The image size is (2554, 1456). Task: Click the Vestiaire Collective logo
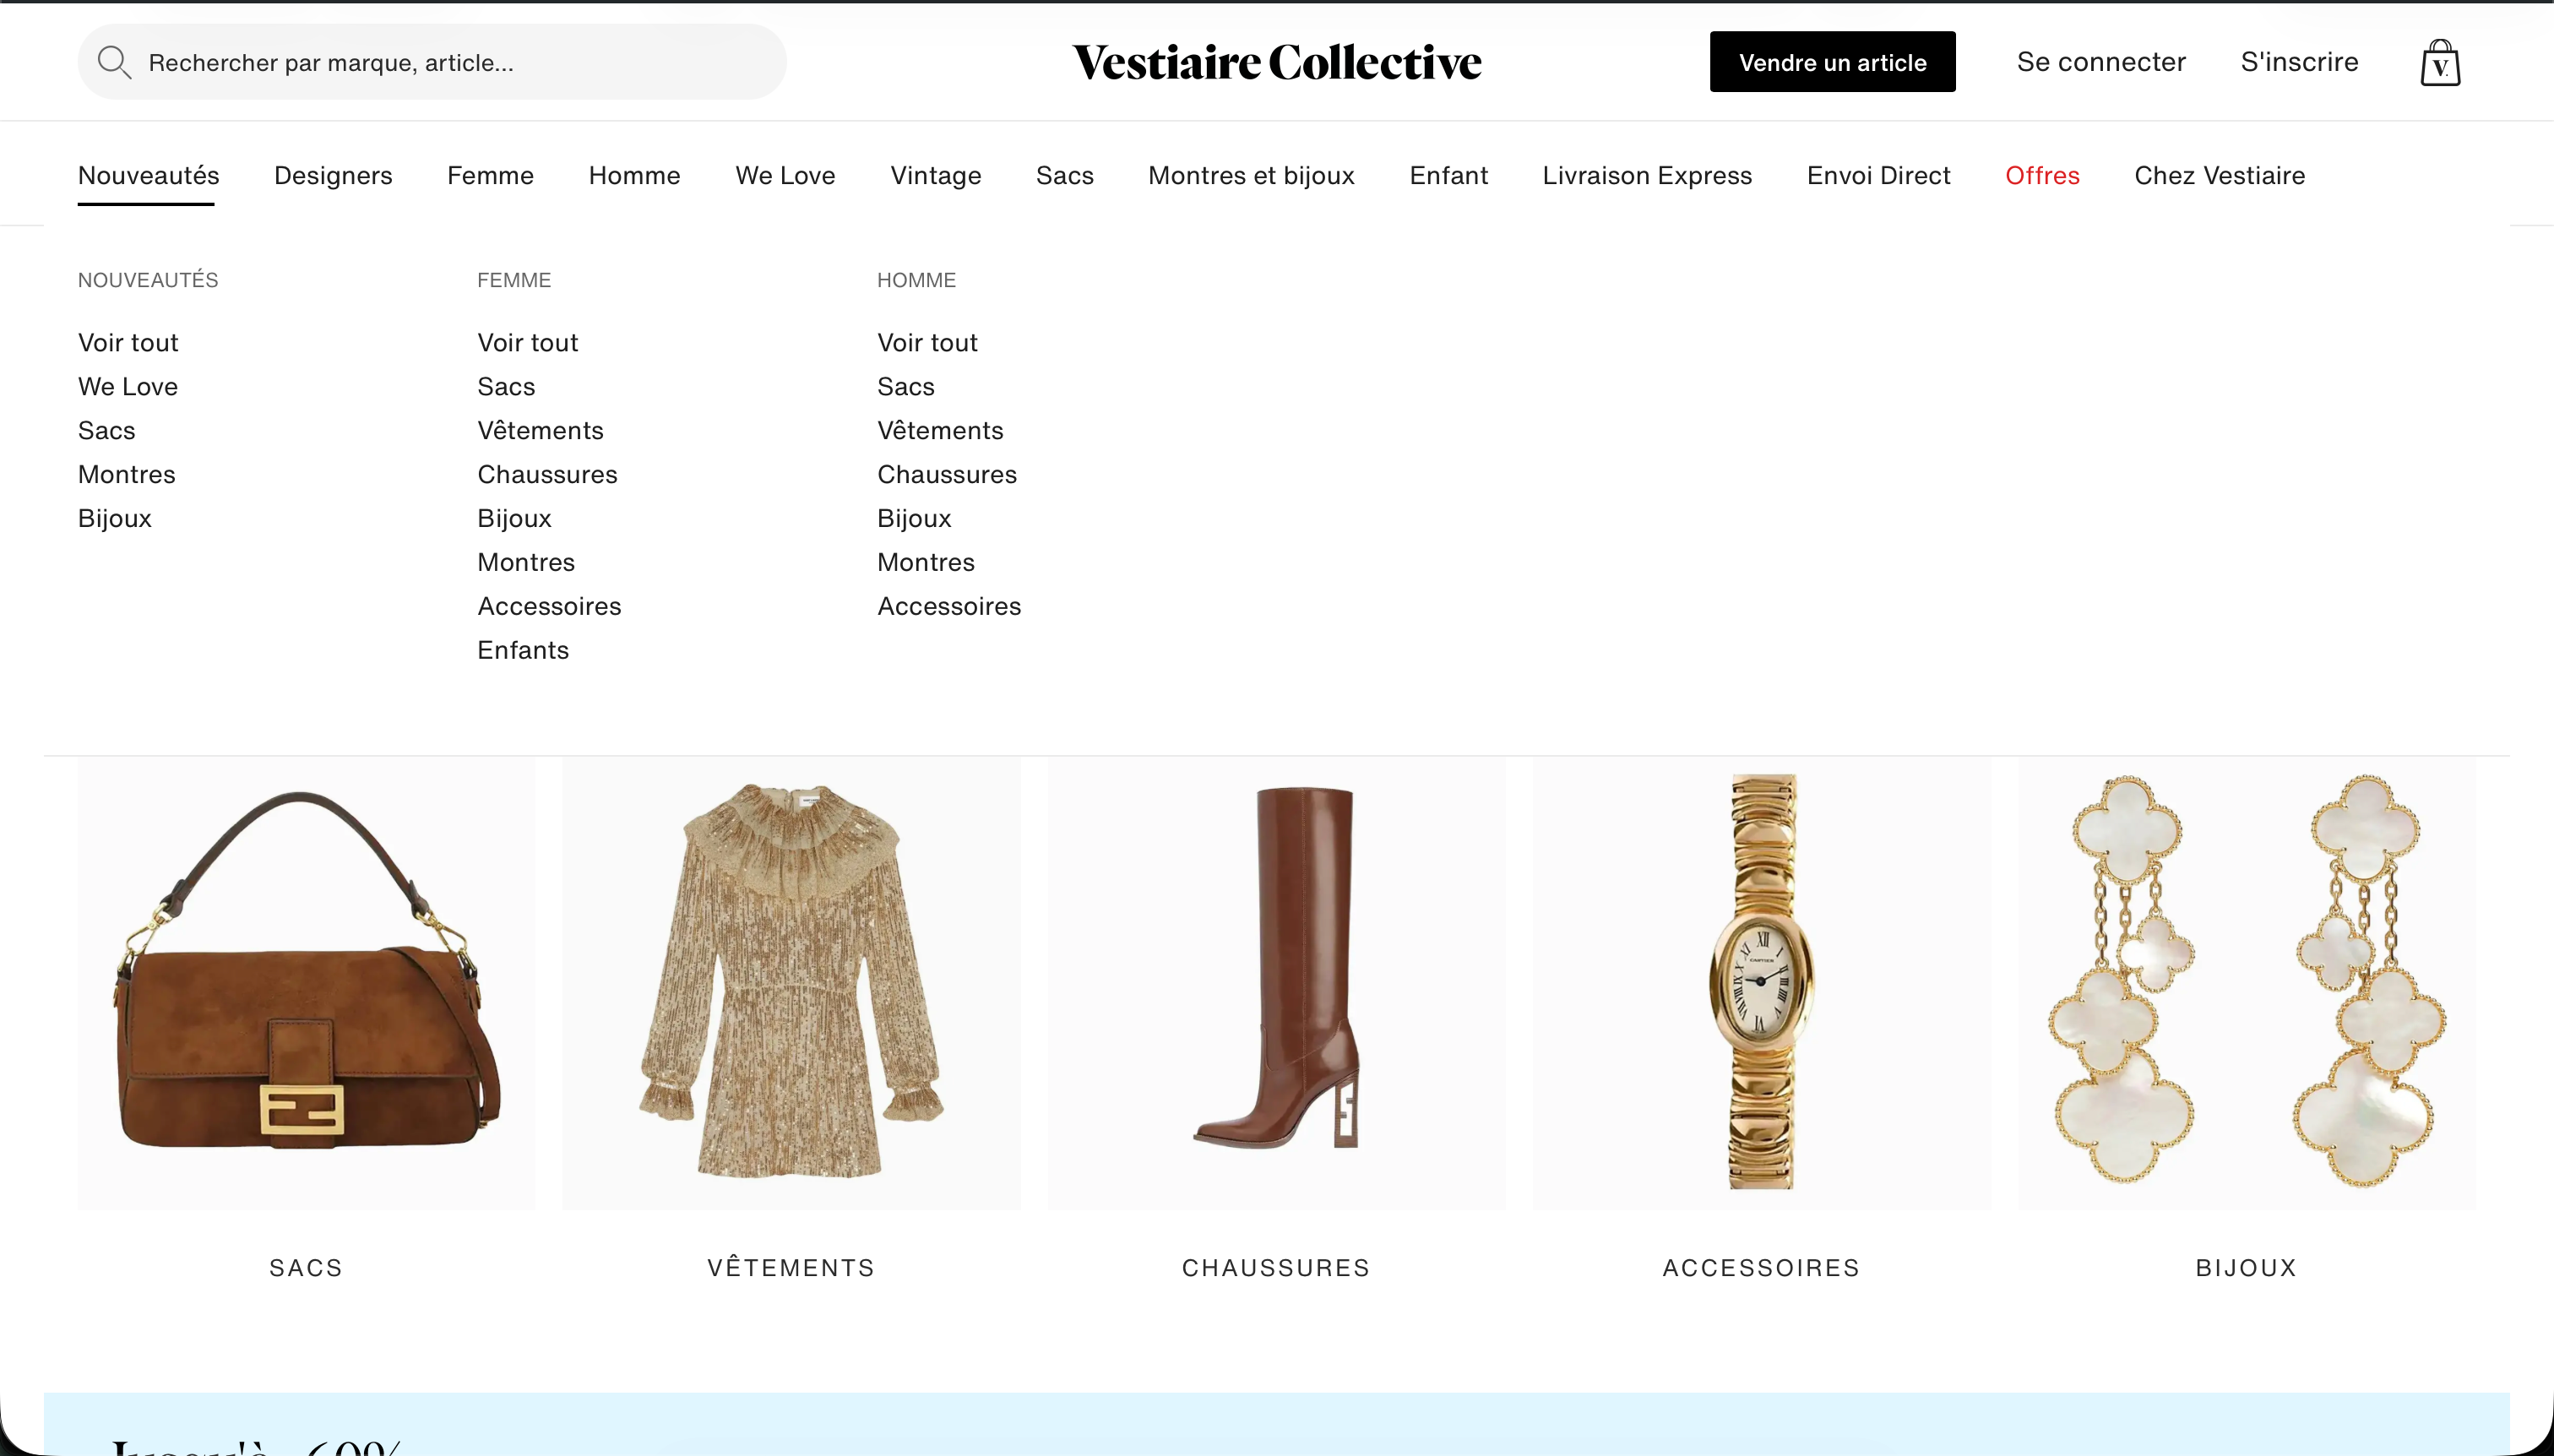pos(1277,62)
